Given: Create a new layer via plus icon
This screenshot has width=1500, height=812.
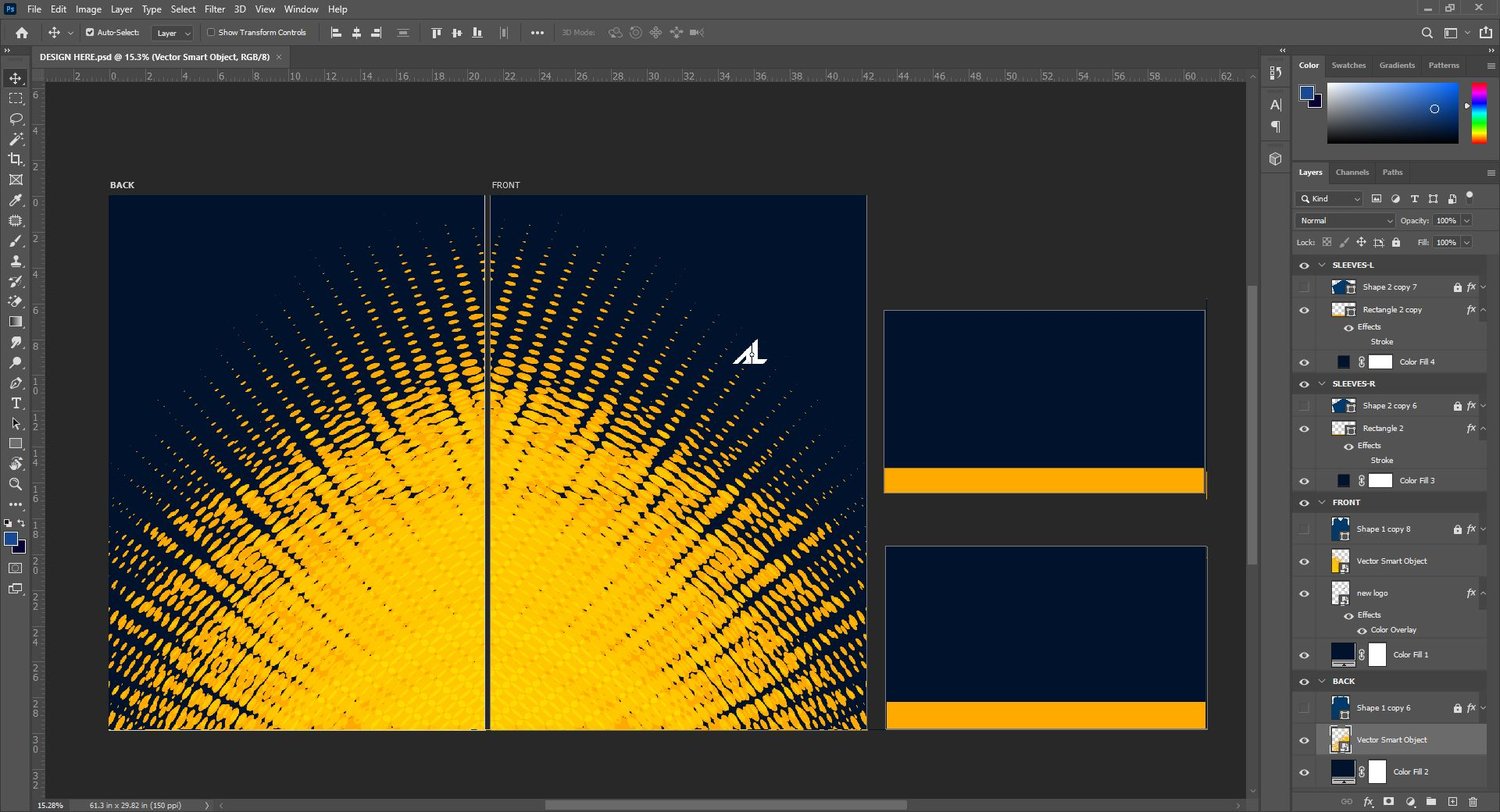Looking at the screenshot, I should (x=1452, y=801).
